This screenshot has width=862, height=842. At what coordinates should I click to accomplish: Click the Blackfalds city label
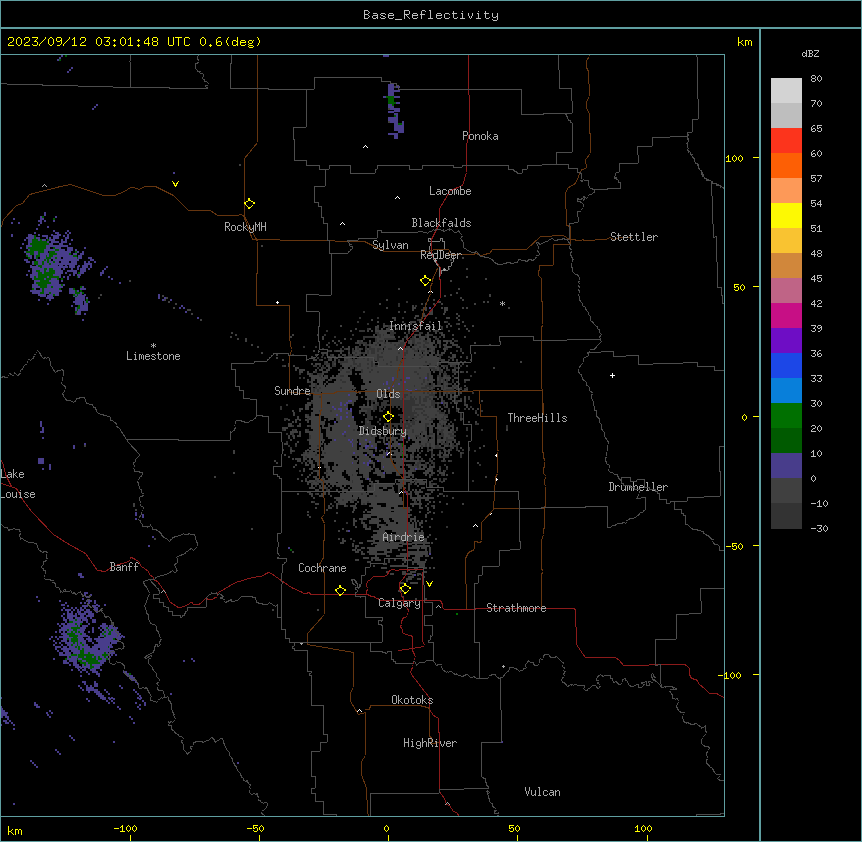coord(441,223)
